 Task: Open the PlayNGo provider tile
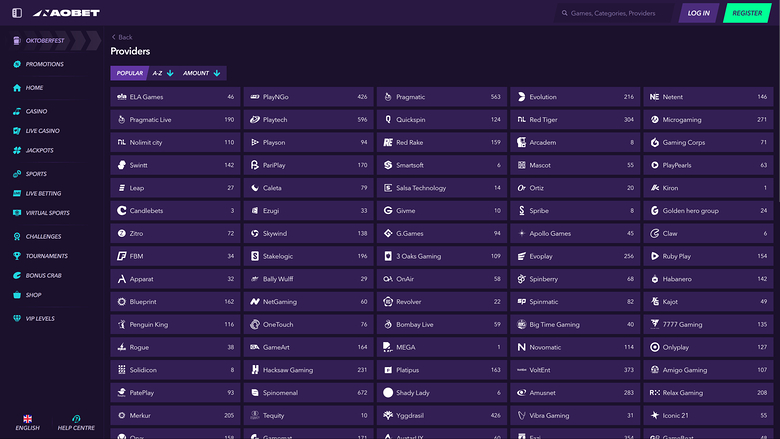(308, 97)
